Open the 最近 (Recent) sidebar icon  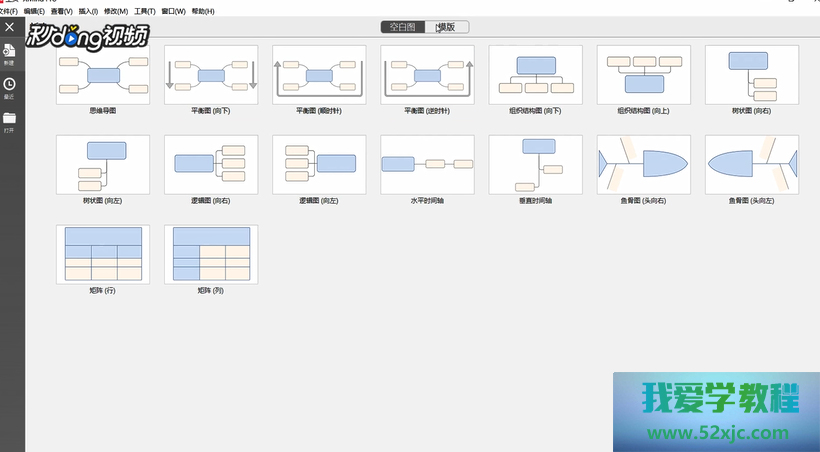[x=9, y=86]
